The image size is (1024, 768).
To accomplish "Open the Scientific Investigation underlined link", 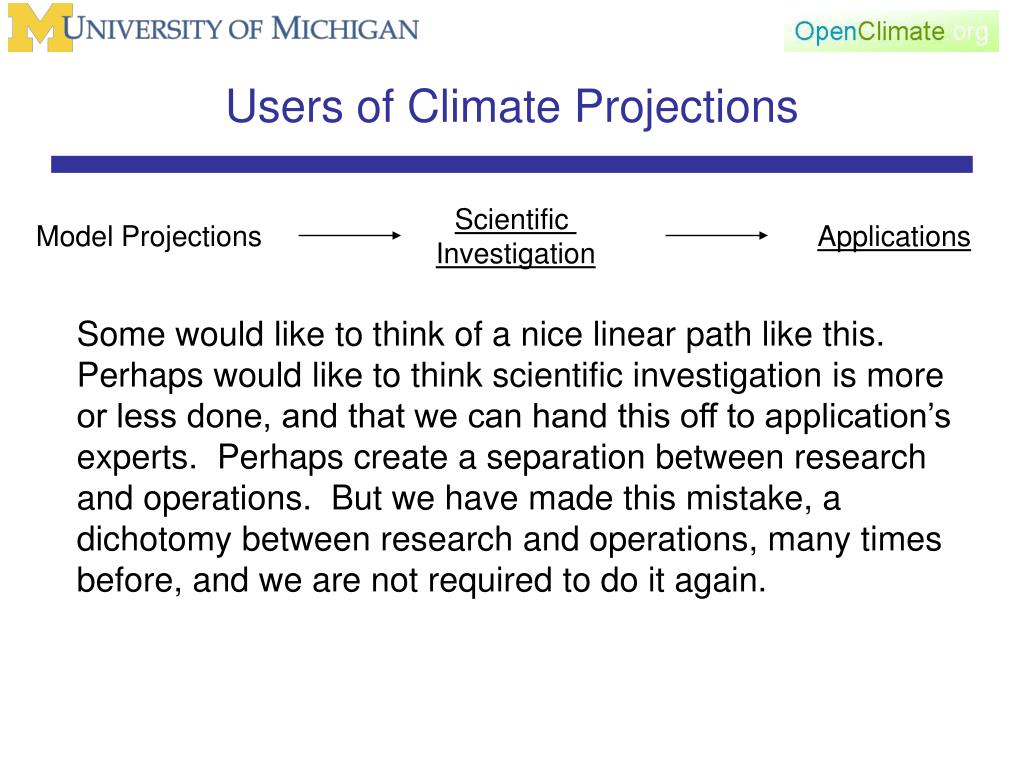I will point(515,236).
